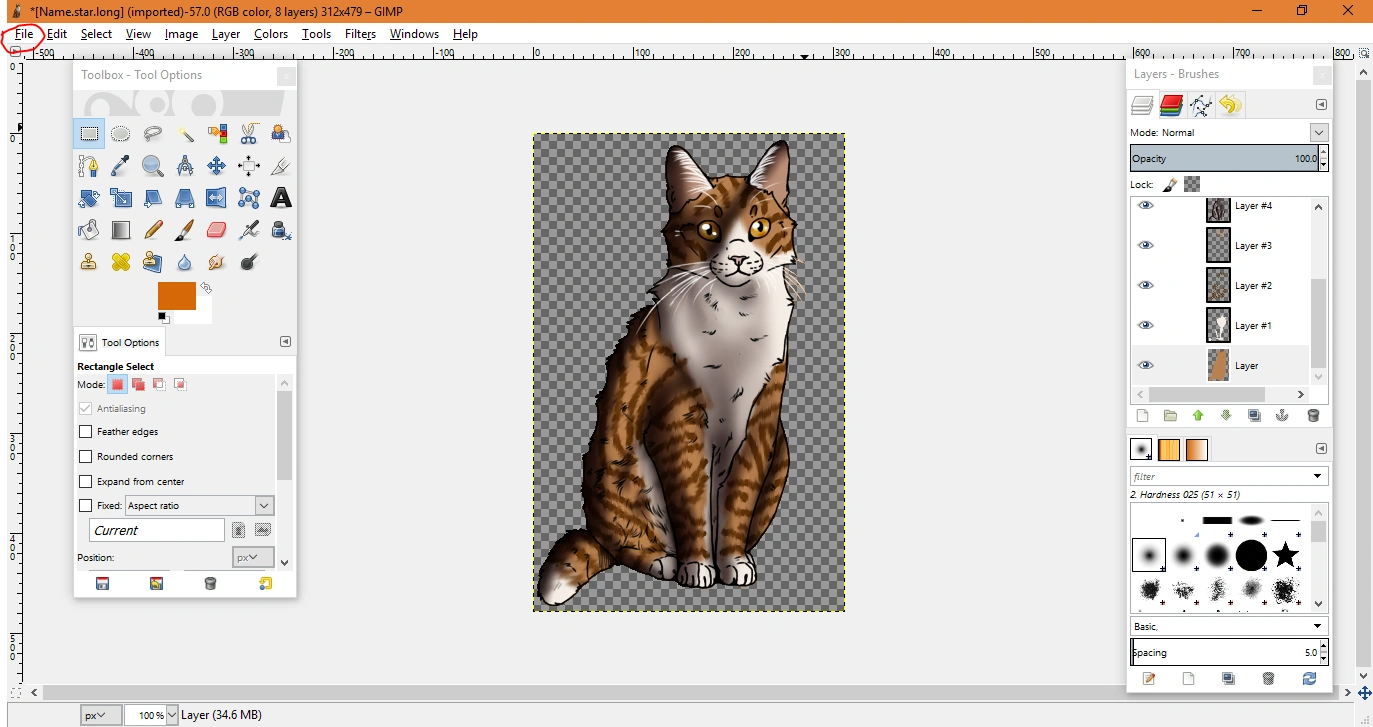Select the Zoom magnifier tool
This screenshot has width=1373, height=727.
(x=153, y=166)
